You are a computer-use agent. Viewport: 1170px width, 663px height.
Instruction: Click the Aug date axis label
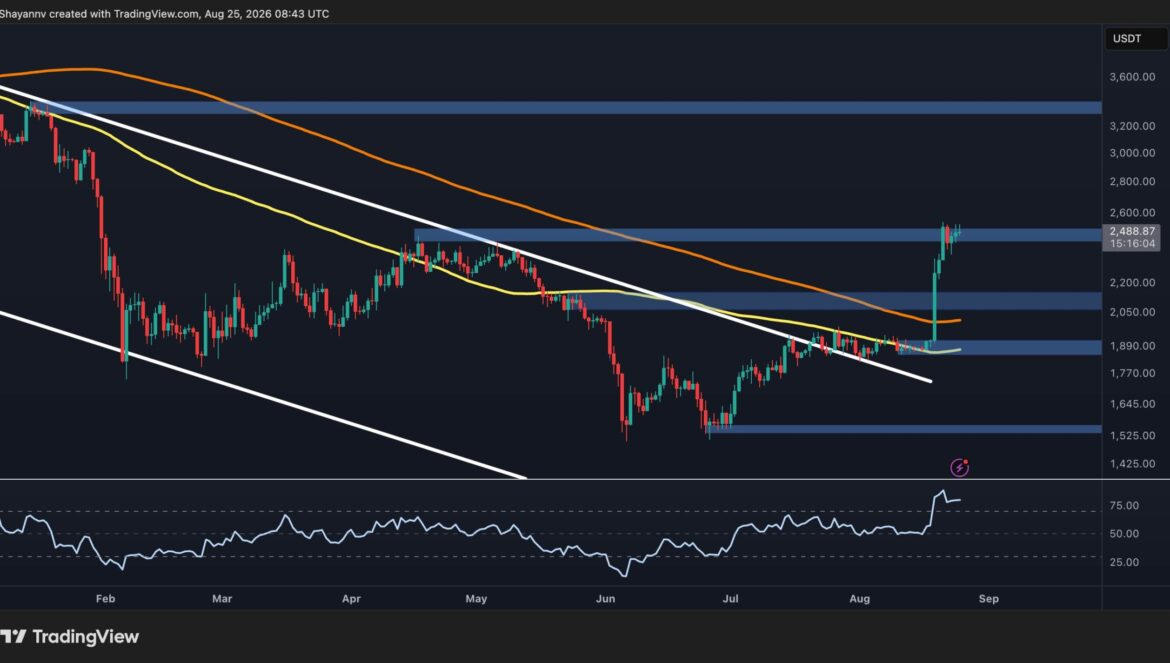[860, 599]
